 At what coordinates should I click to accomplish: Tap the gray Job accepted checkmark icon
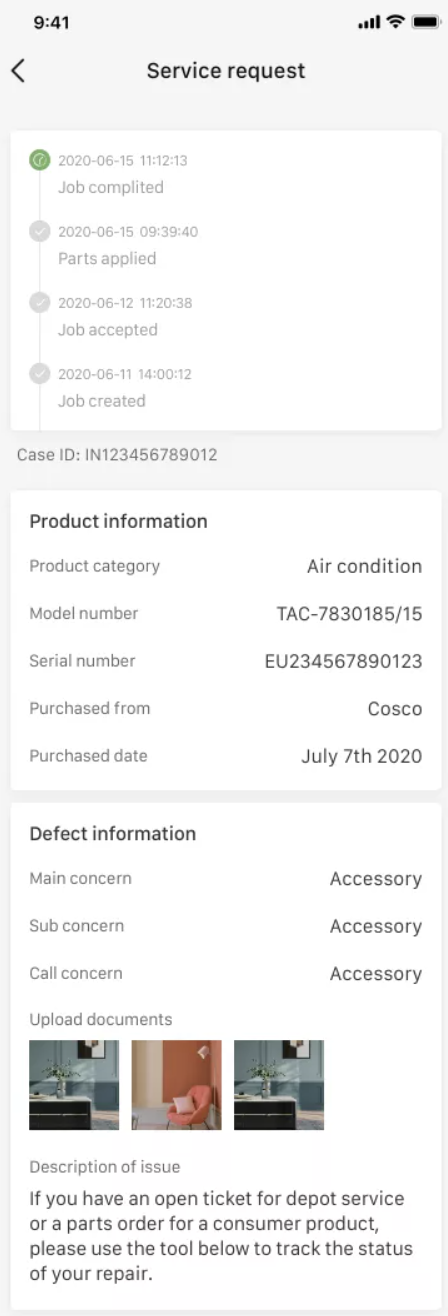(x=39, y=302)
